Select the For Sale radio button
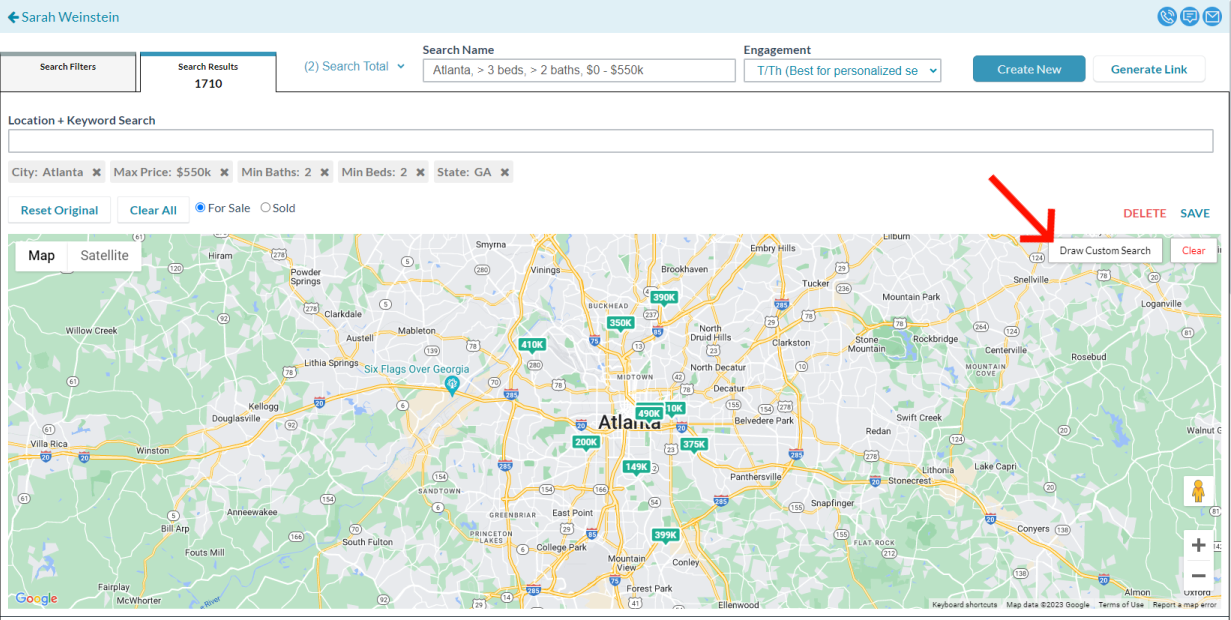Image resolution: width=1231 pixels, height=620 pixels. (201, 207)
